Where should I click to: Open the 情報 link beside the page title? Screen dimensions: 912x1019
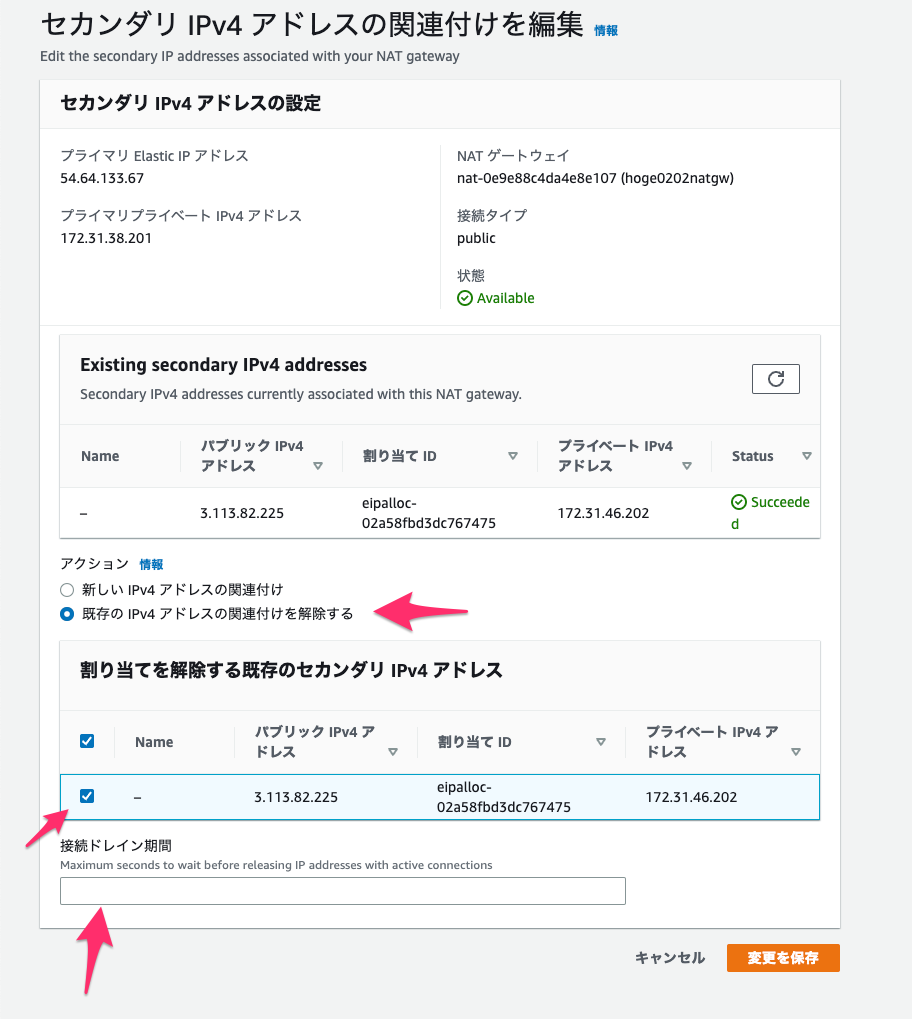(x=606, y=30)
